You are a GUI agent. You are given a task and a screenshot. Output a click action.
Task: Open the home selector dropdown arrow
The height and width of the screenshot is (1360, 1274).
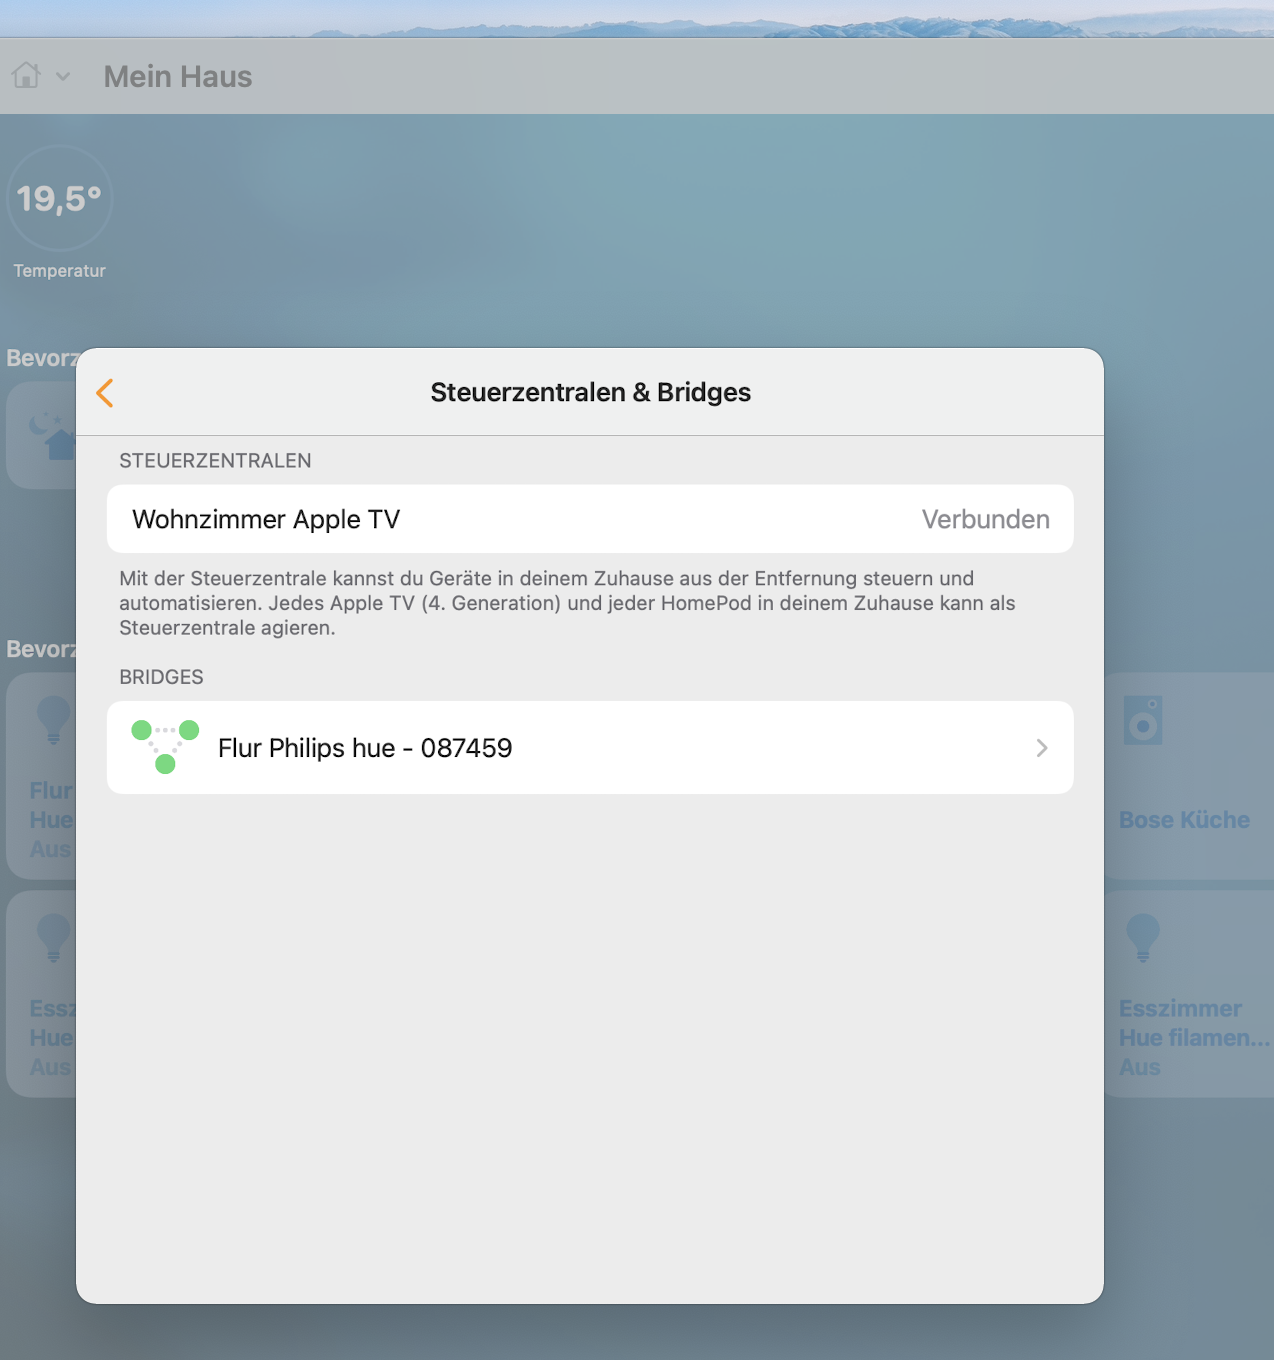tap(63, 76)
